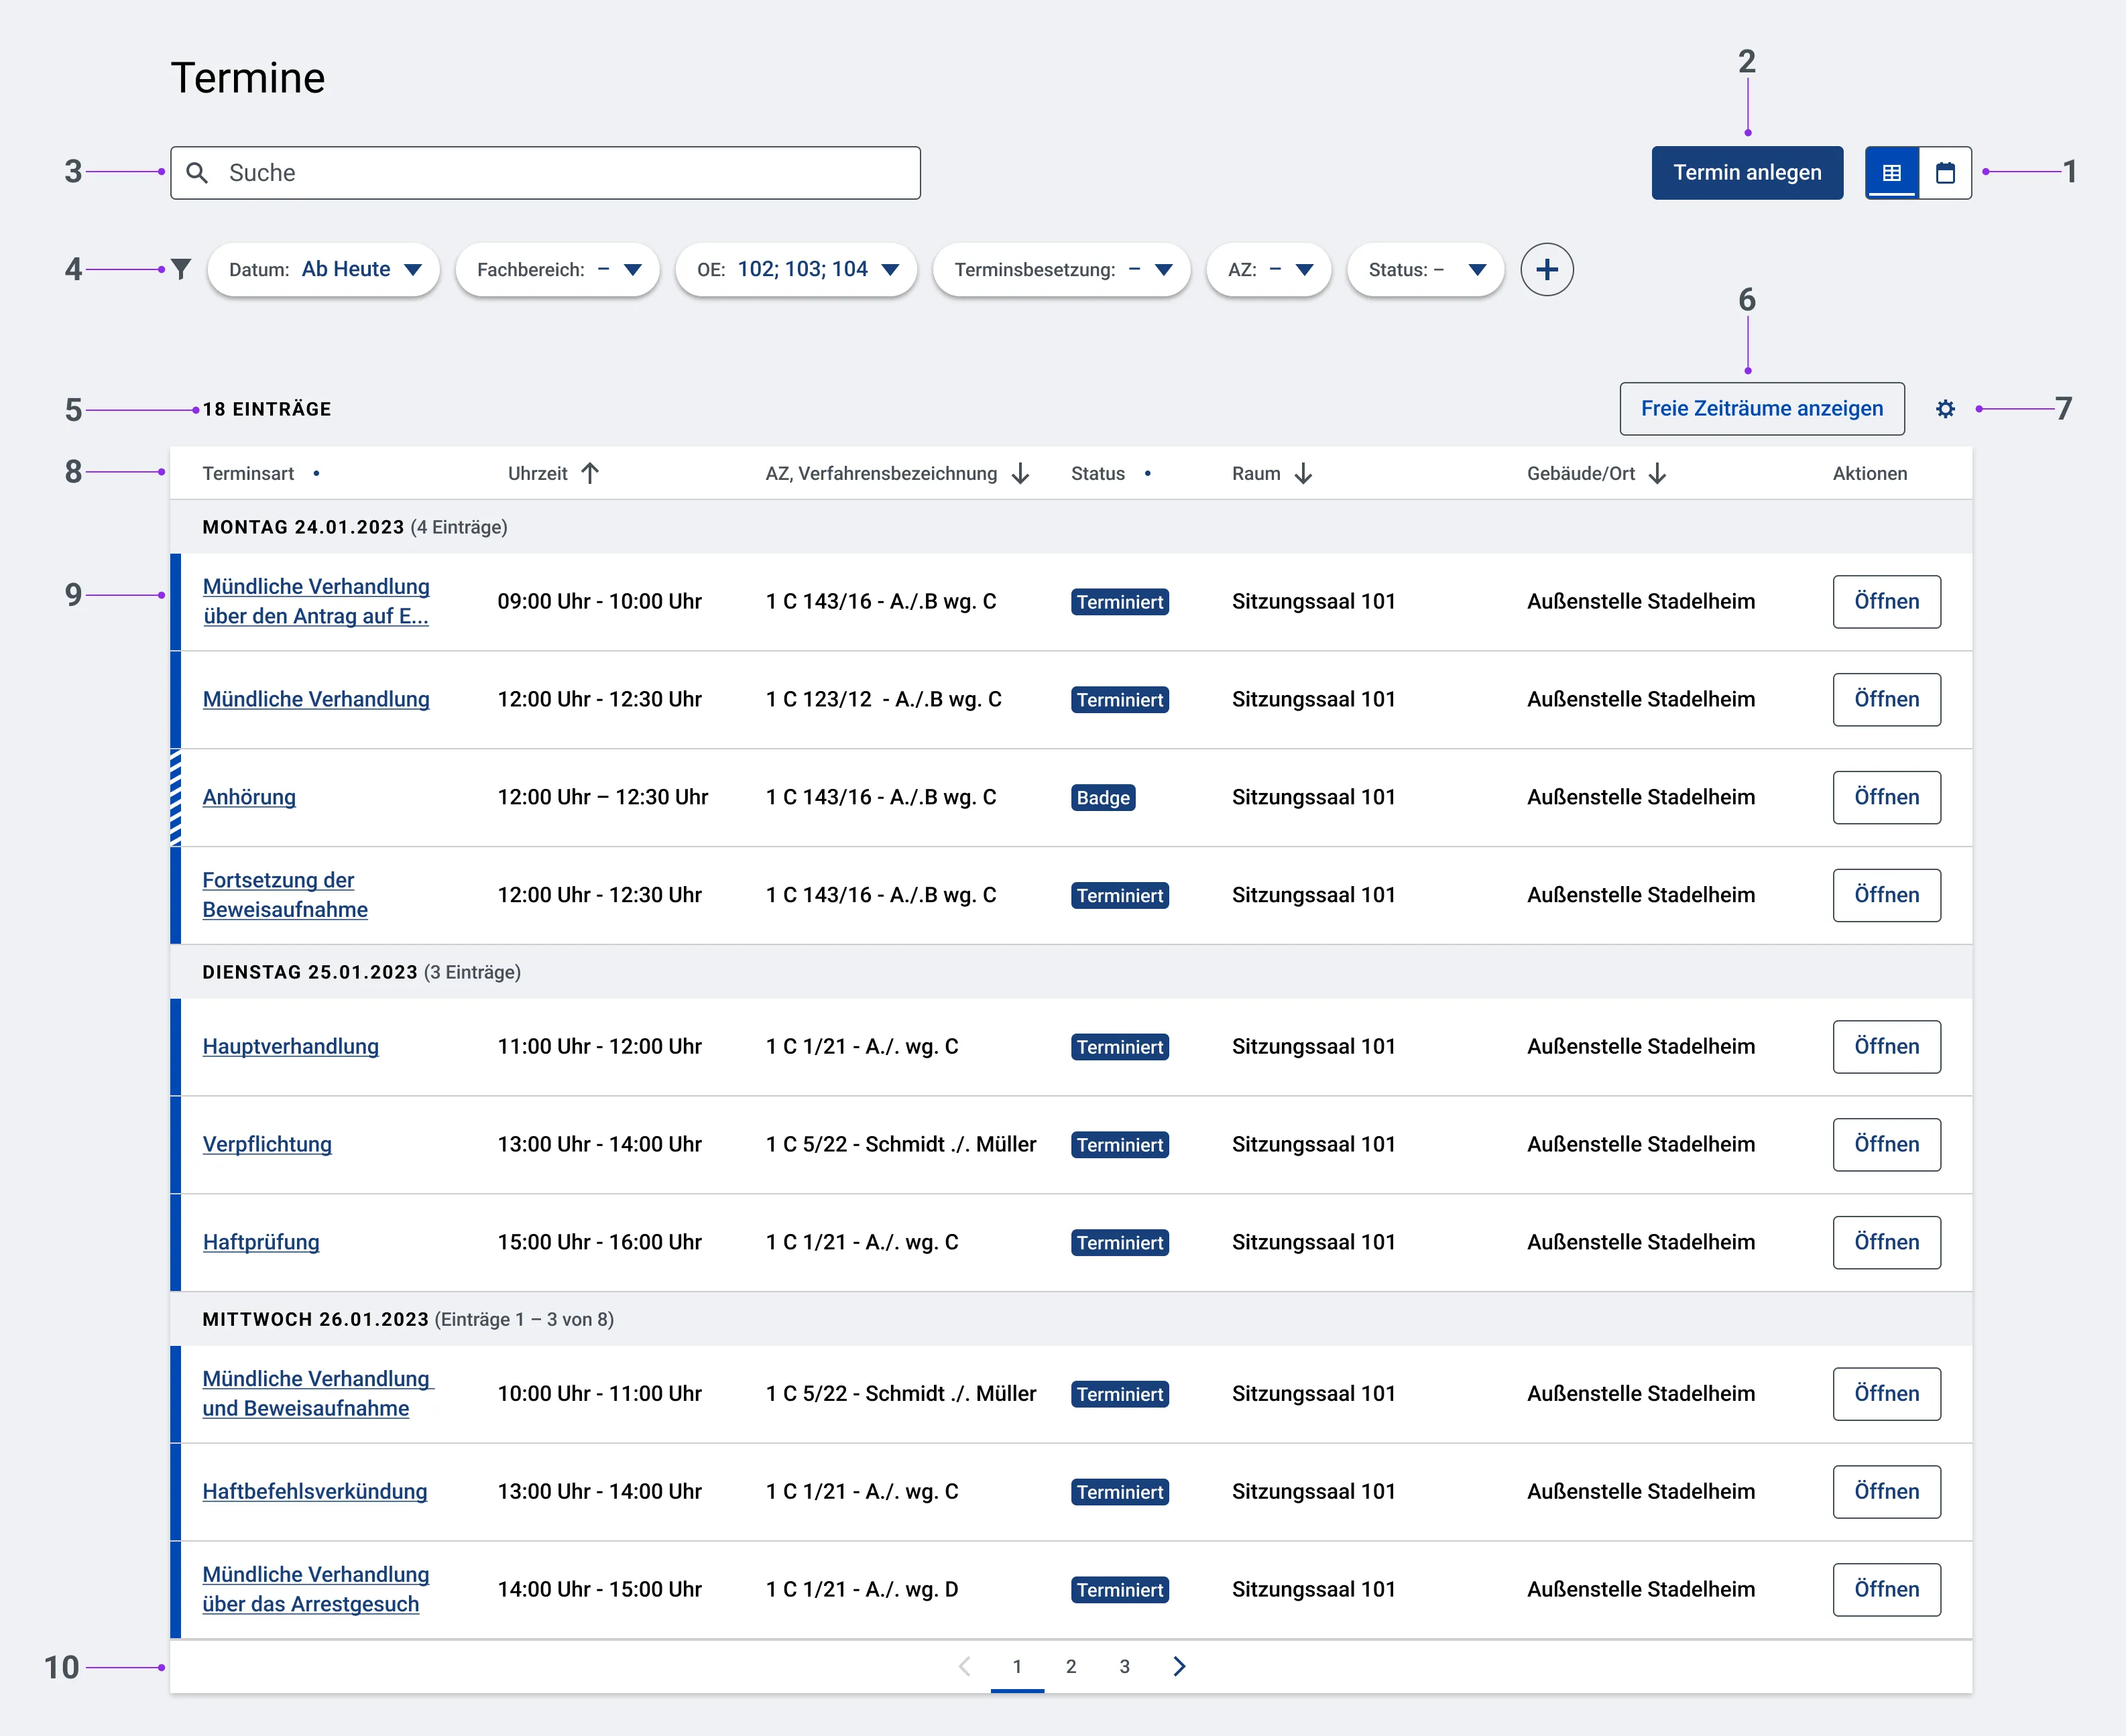The height and width of the screenshot is (1736, 2126).
Task: Open the OE filter dropdown
Action: tap(796, 270)
